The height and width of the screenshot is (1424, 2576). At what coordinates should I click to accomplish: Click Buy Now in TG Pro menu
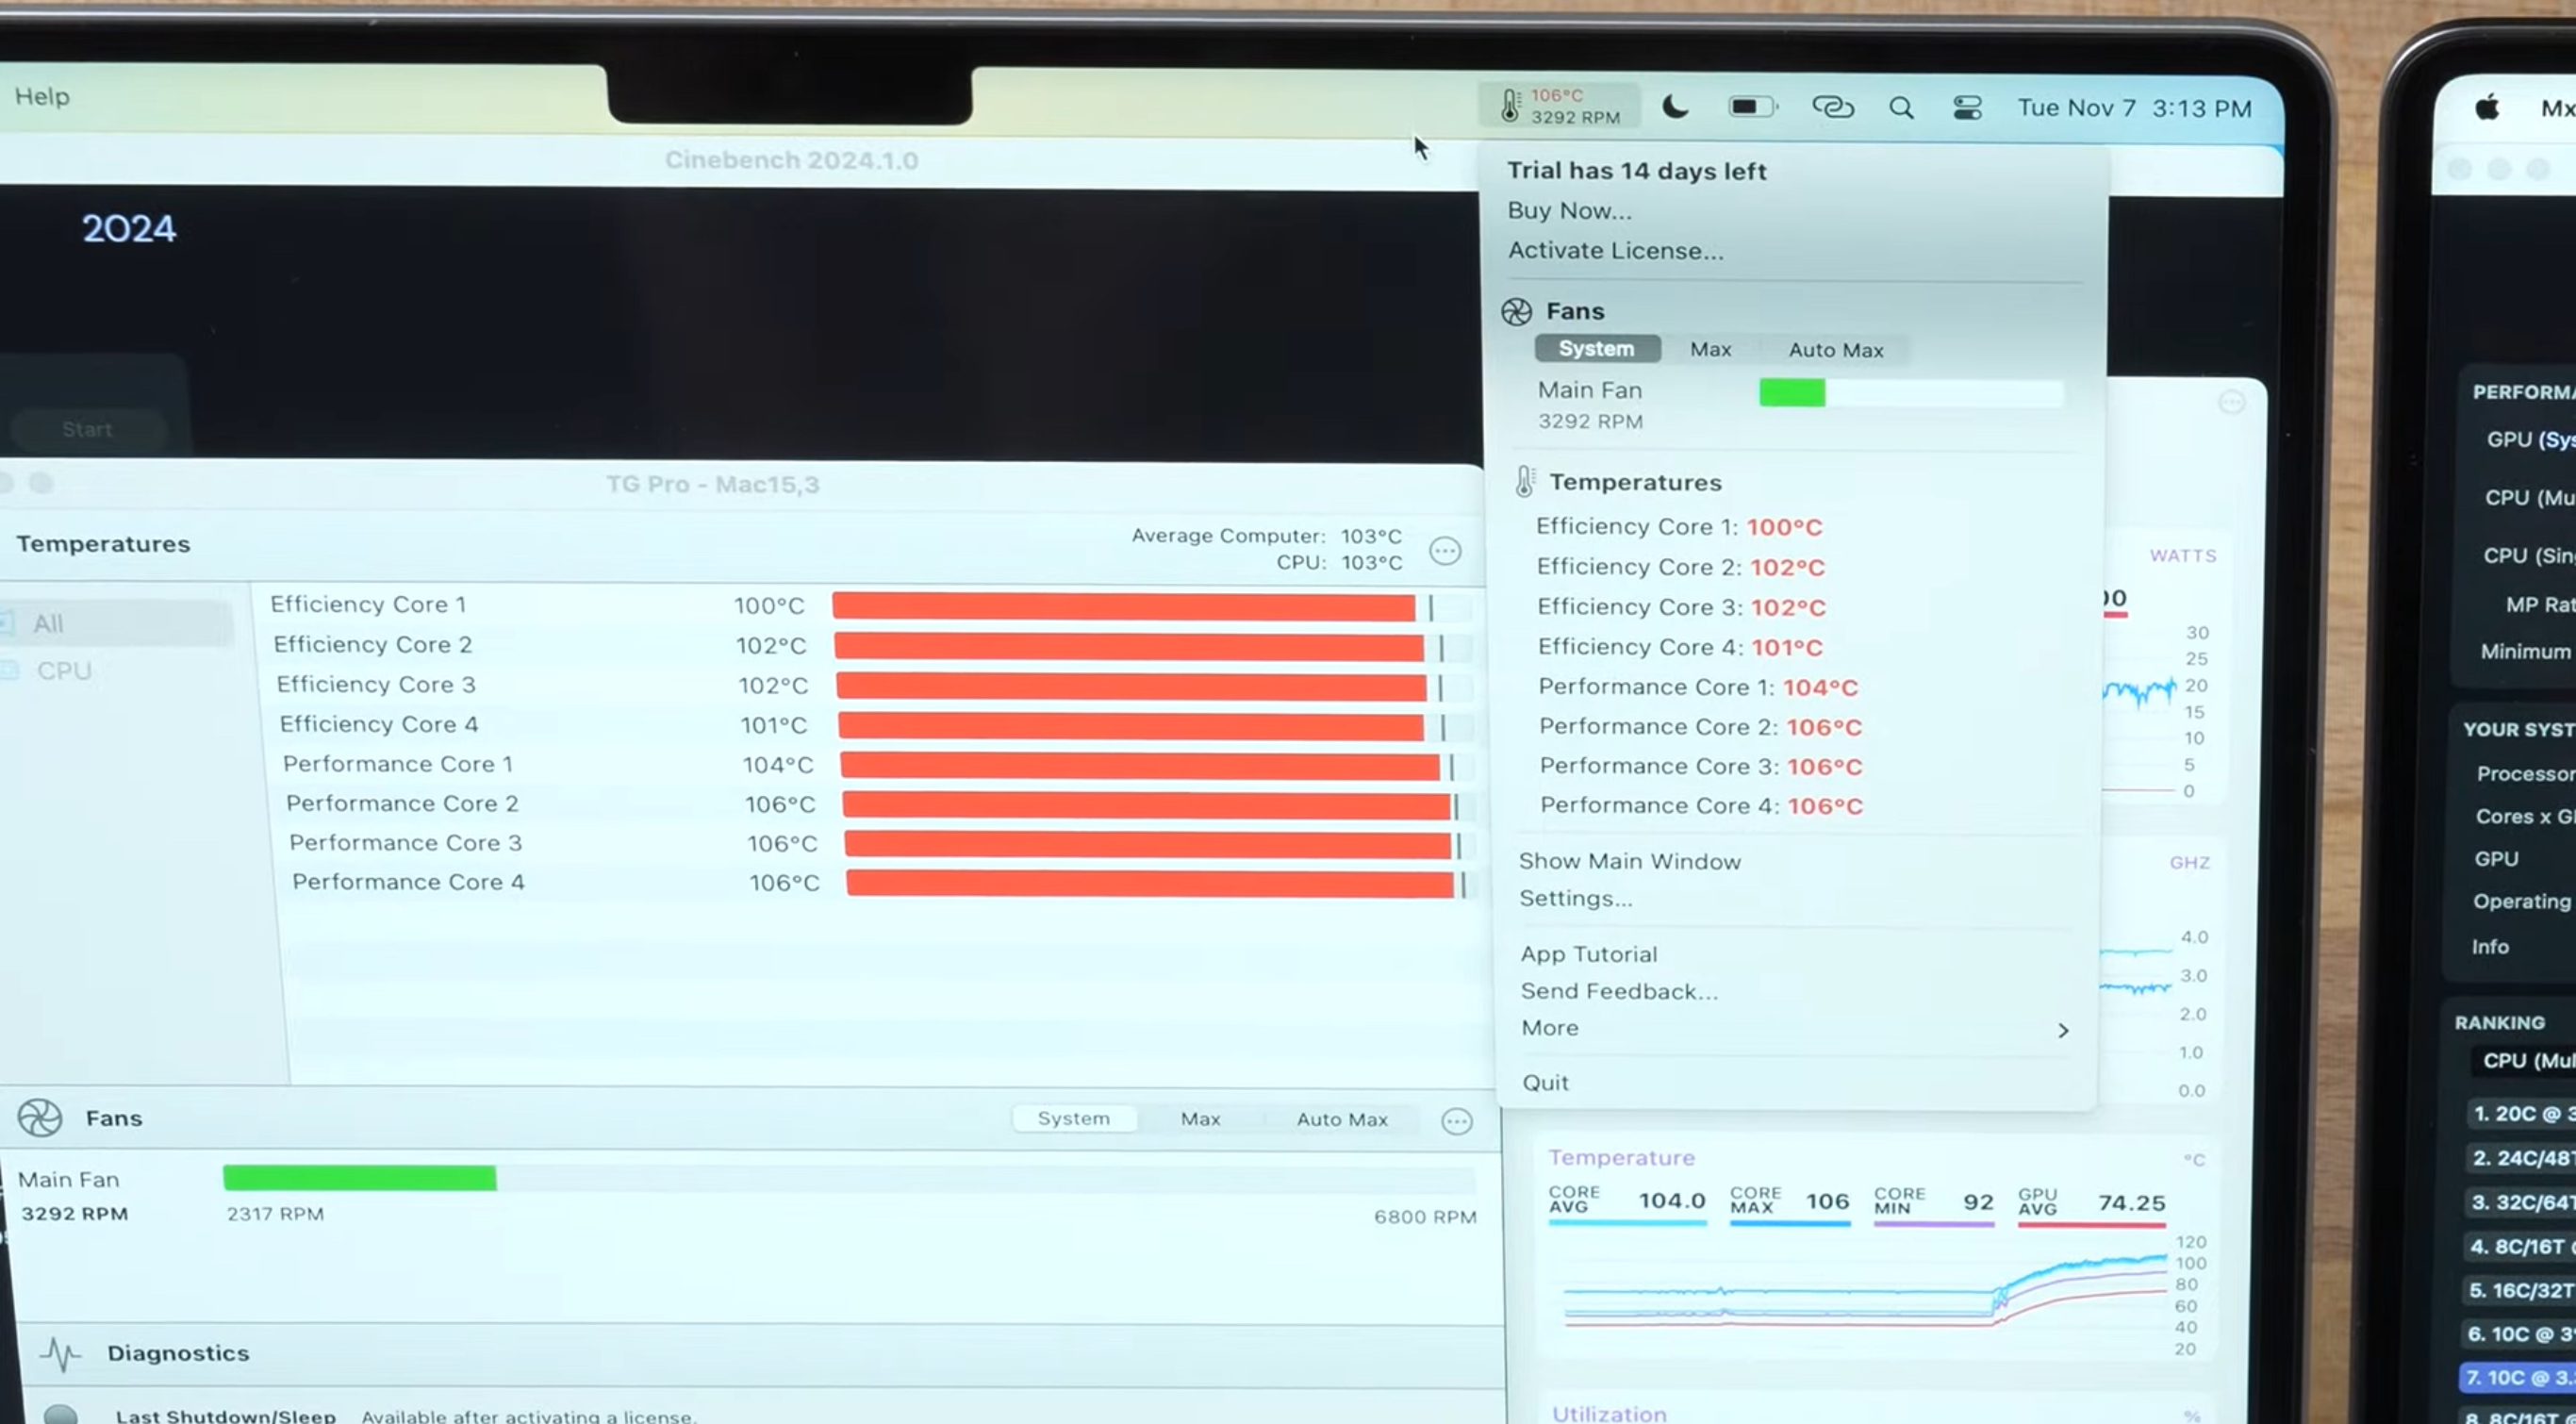click(1569, 210)
